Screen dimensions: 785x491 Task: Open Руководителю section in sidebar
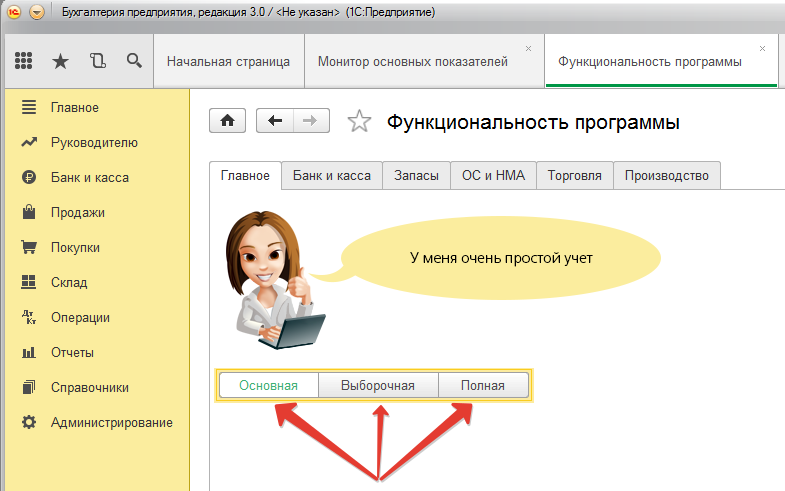(x=94, y=142)
